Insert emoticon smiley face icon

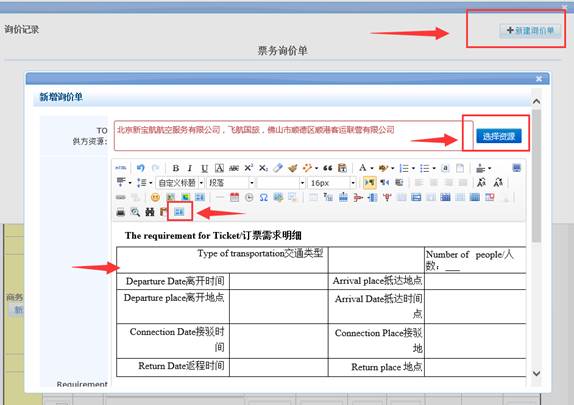click(155, 197)
